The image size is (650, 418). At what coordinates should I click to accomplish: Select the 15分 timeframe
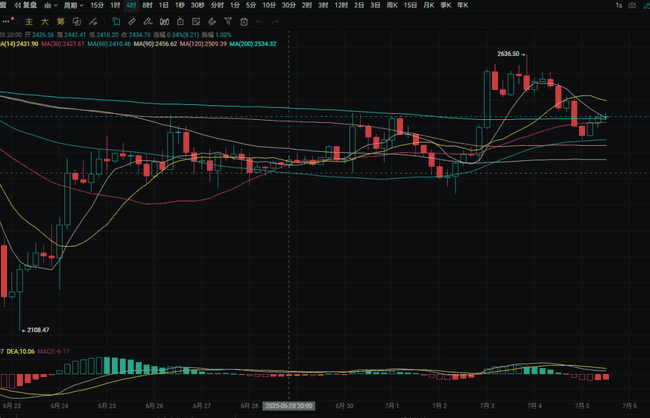pos(96,6)
